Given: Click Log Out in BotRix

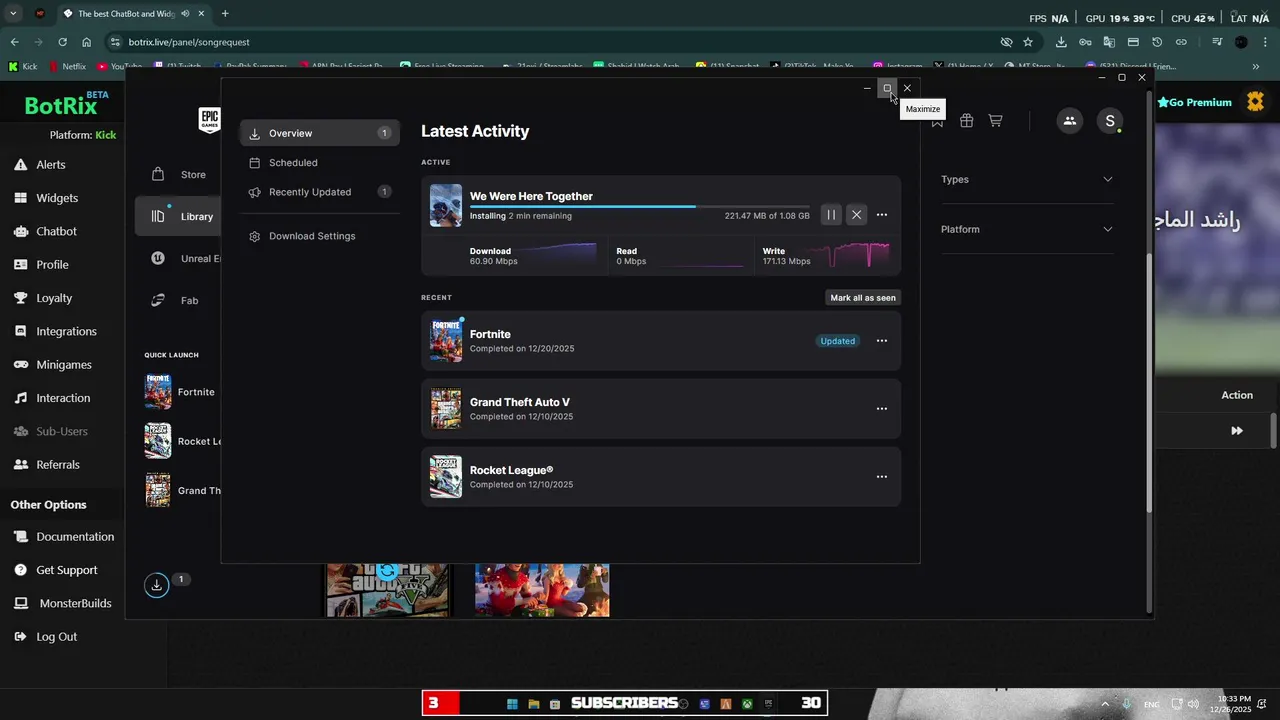Looking at the screenshot, I should coord(56,637).
